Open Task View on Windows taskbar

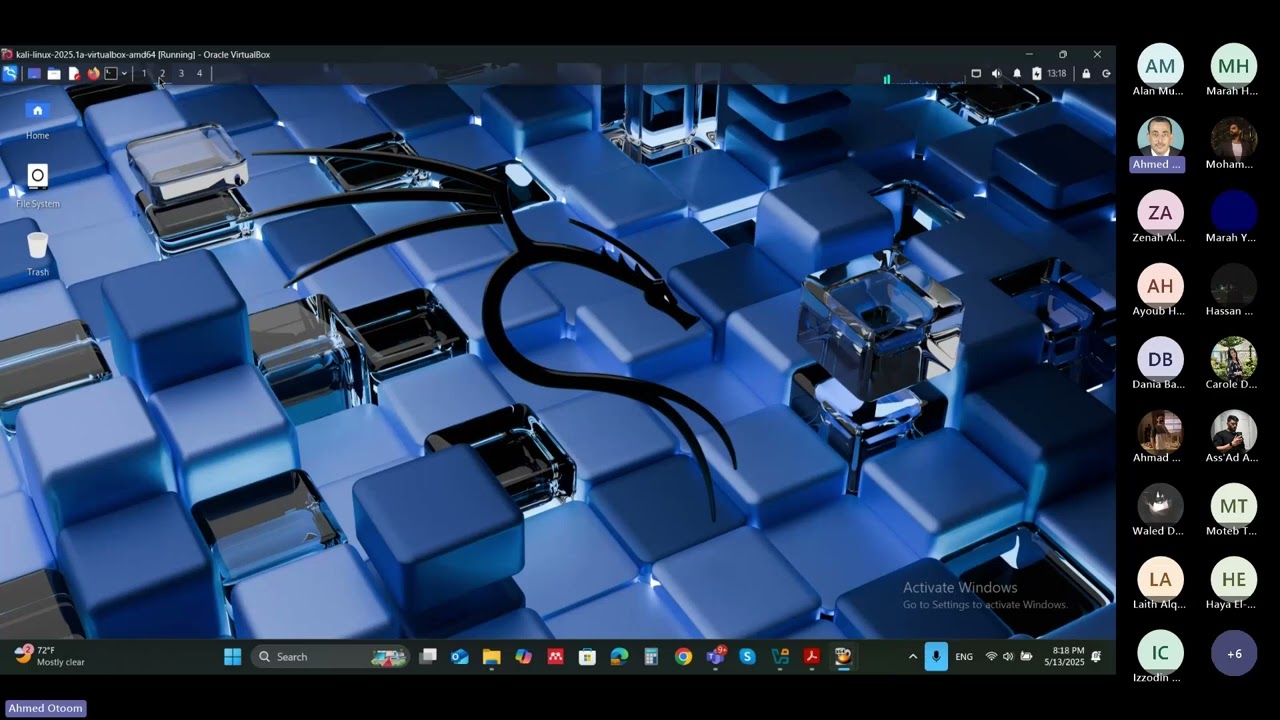tap(428, 657)
